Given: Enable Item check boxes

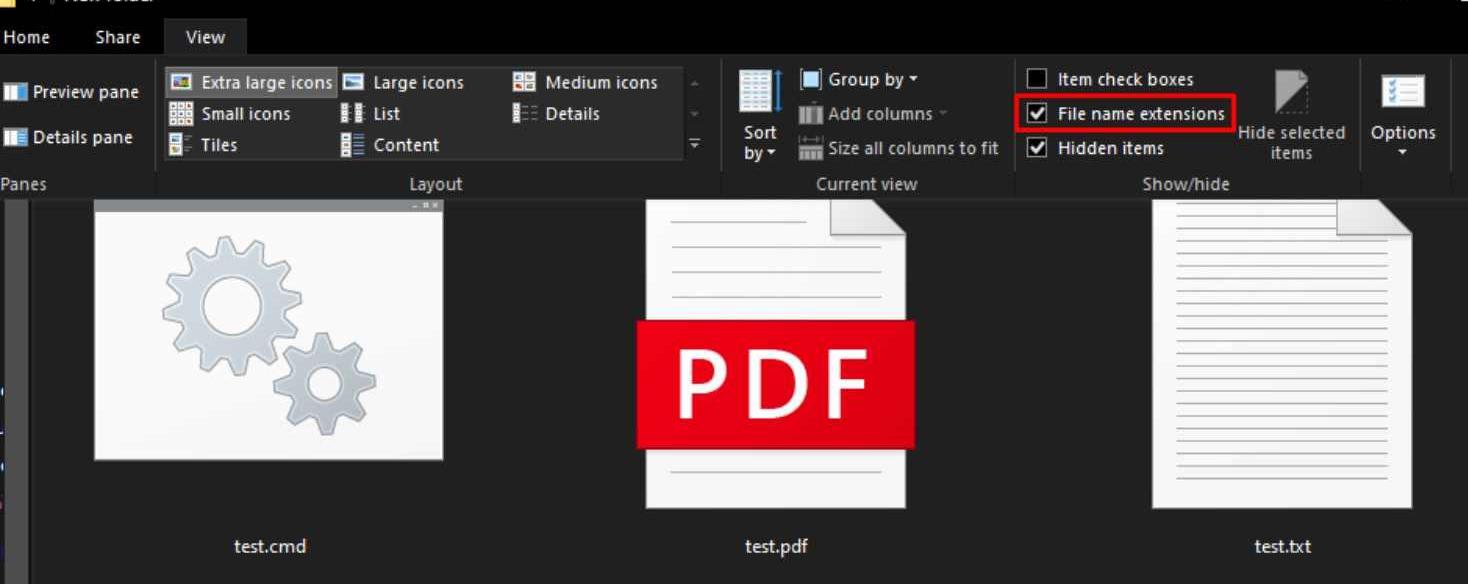Looking at the screenshot, I should click(1038, 79).
